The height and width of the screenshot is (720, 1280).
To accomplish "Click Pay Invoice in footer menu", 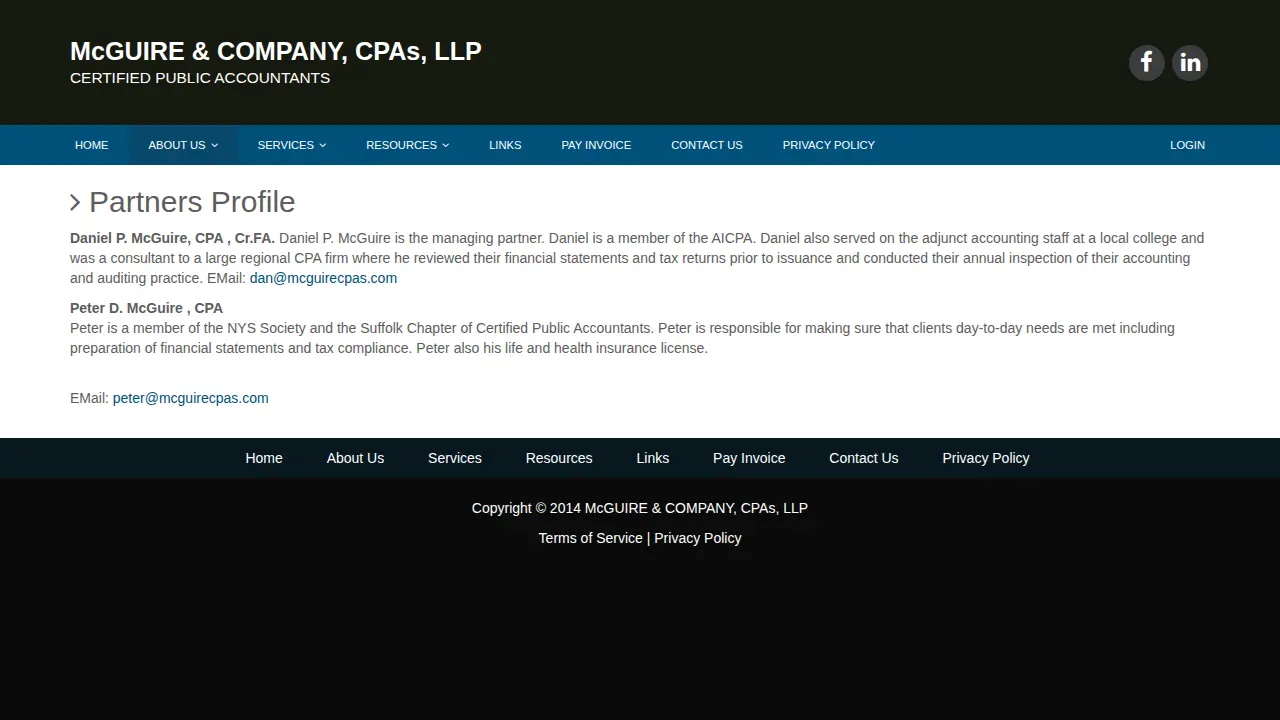I will [749, 458].
